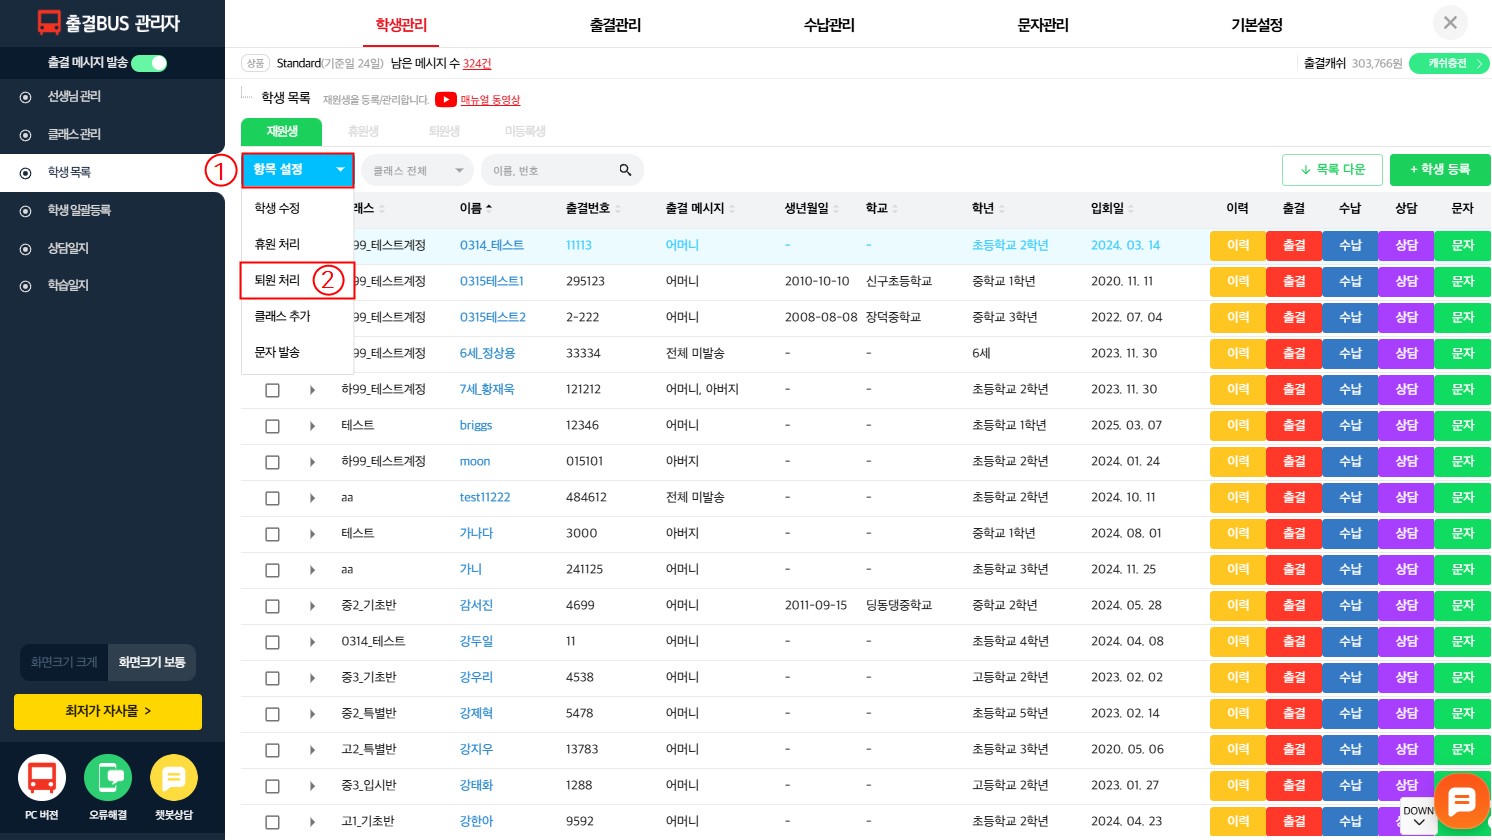Choose 퇴원 처리 from the menu

(278, 280)
